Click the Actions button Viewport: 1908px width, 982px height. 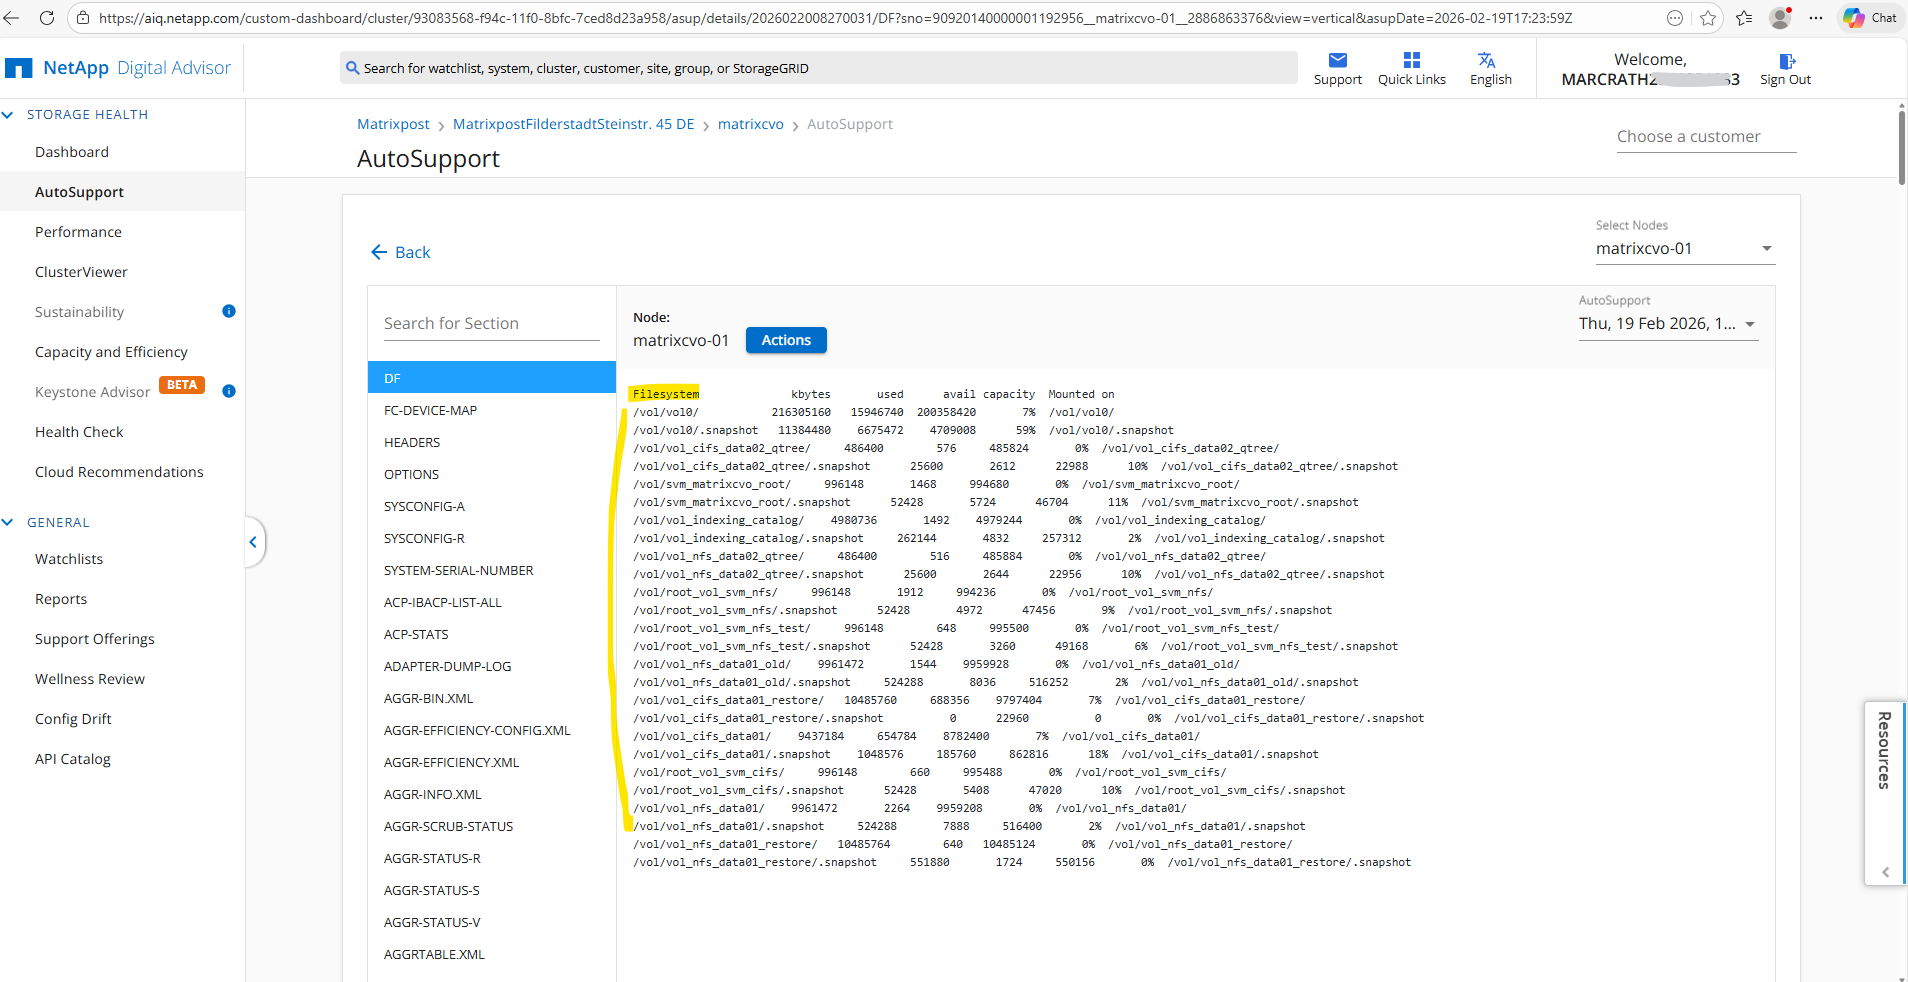[x=786, y=340]
